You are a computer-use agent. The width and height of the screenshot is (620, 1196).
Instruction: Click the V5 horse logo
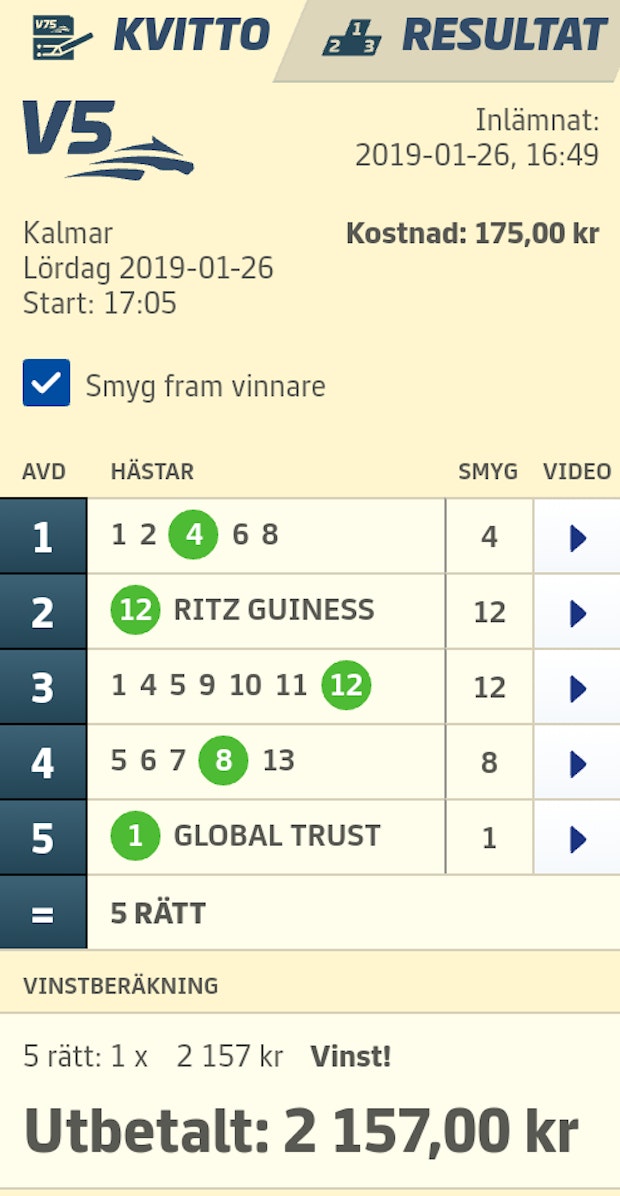coord(108,139)
